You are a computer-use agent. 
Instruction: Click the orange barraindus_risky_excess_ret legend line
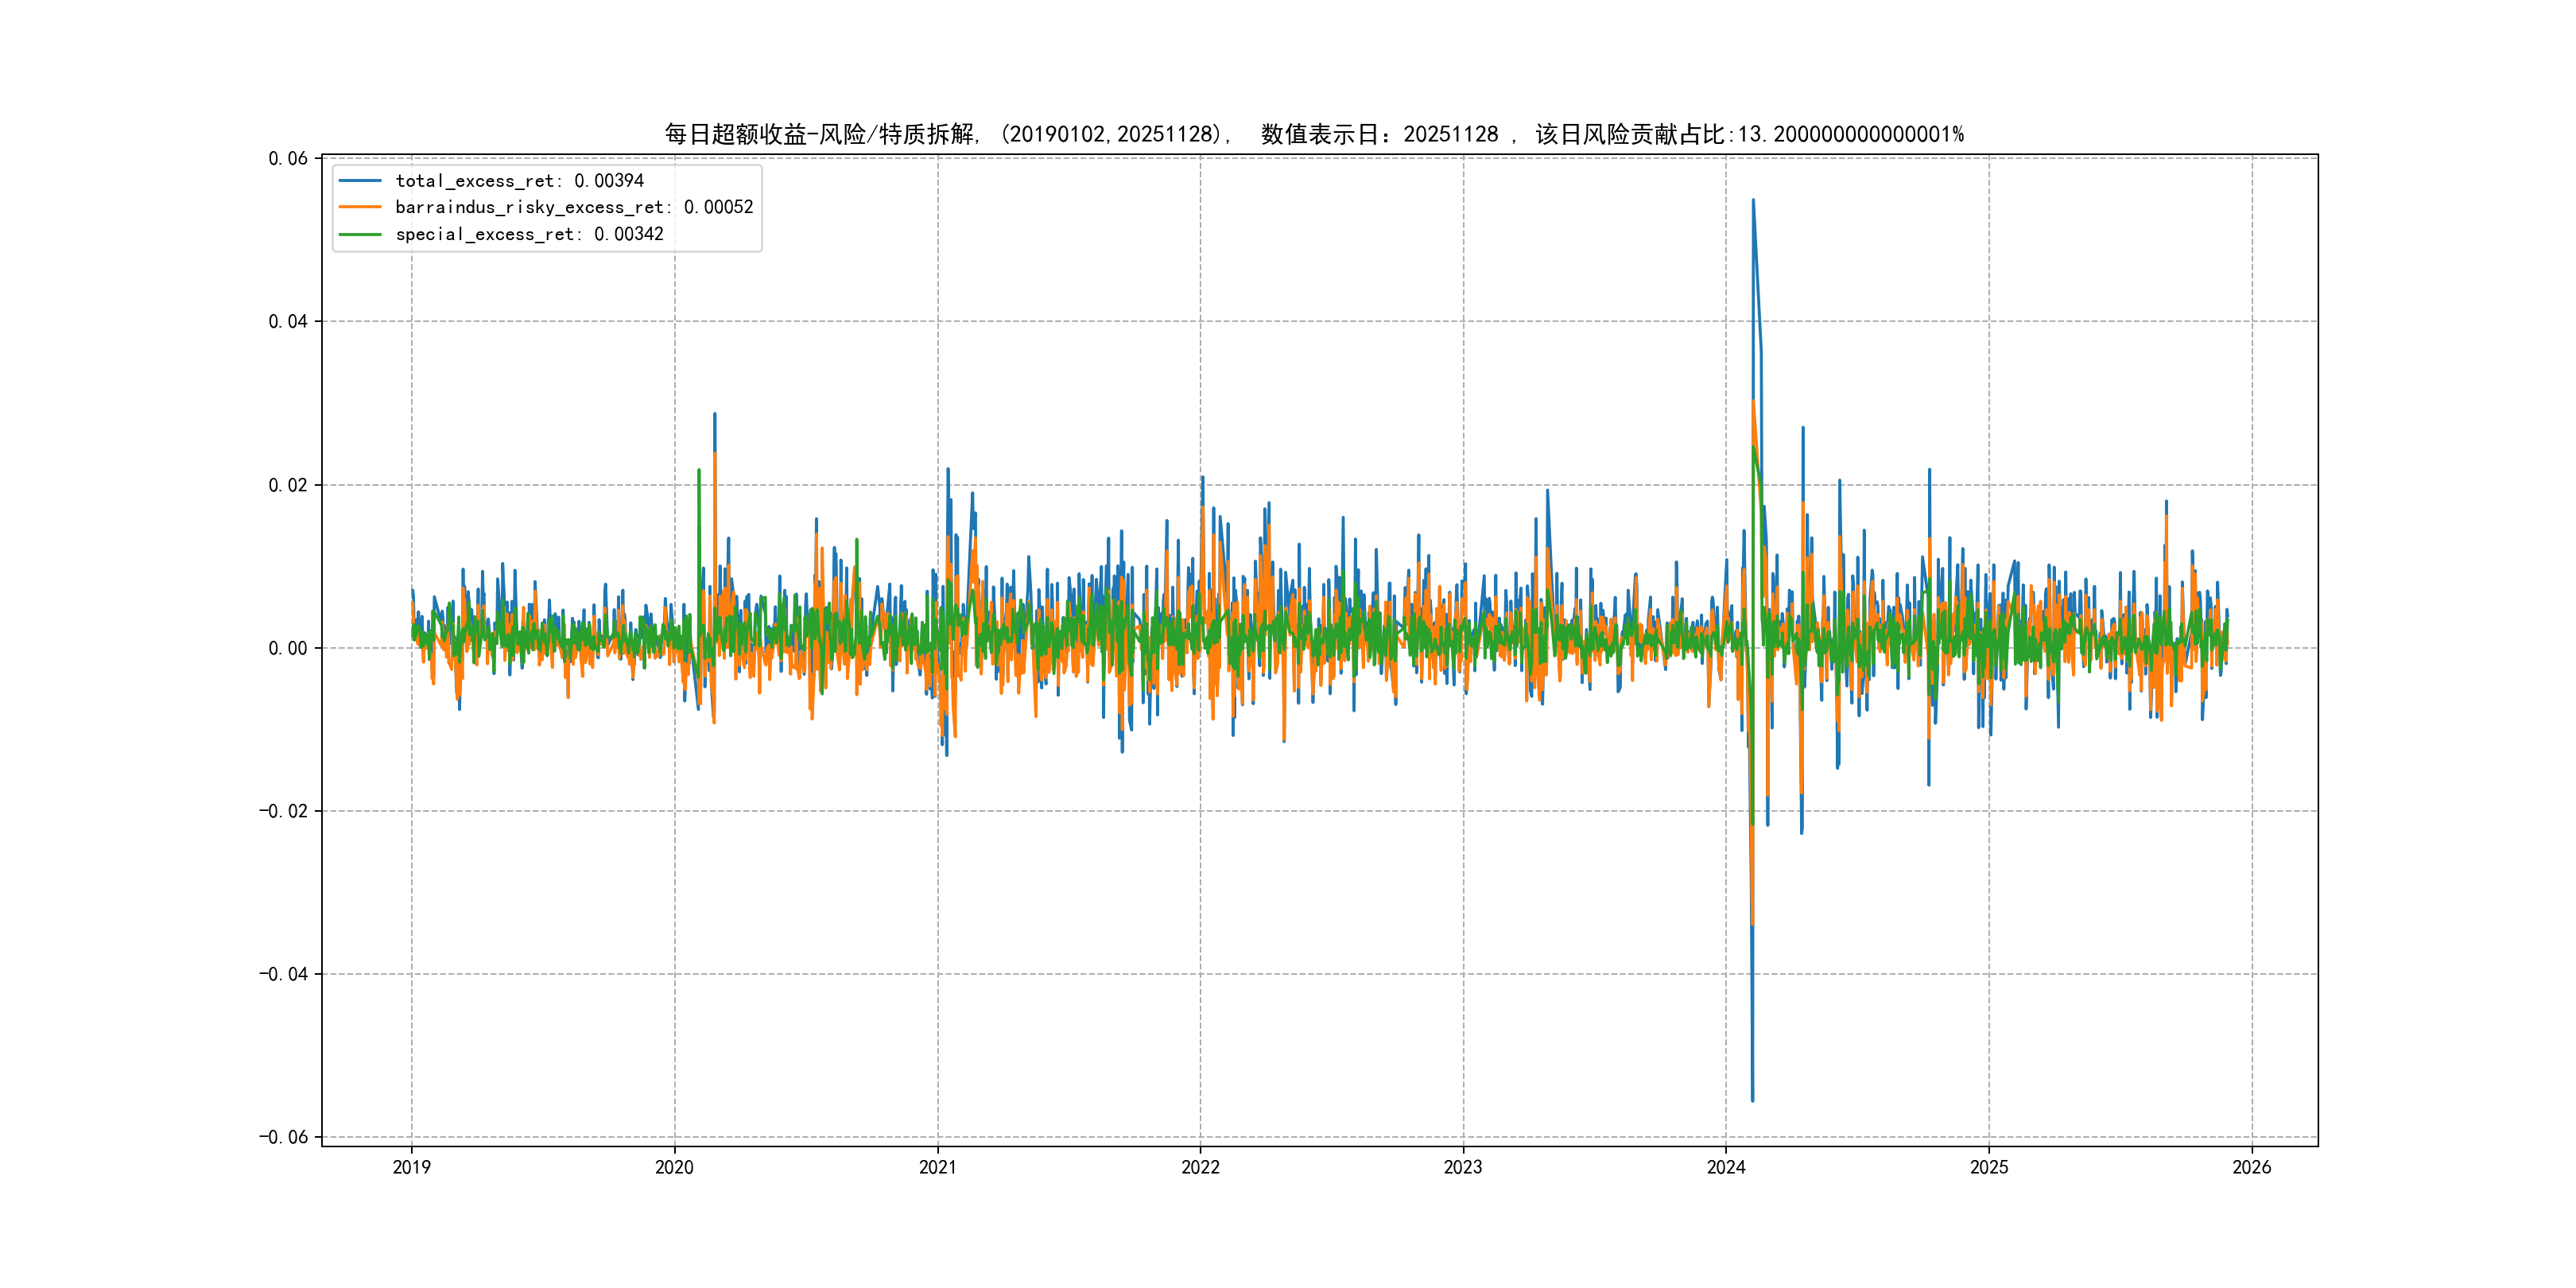coord(360,207)
